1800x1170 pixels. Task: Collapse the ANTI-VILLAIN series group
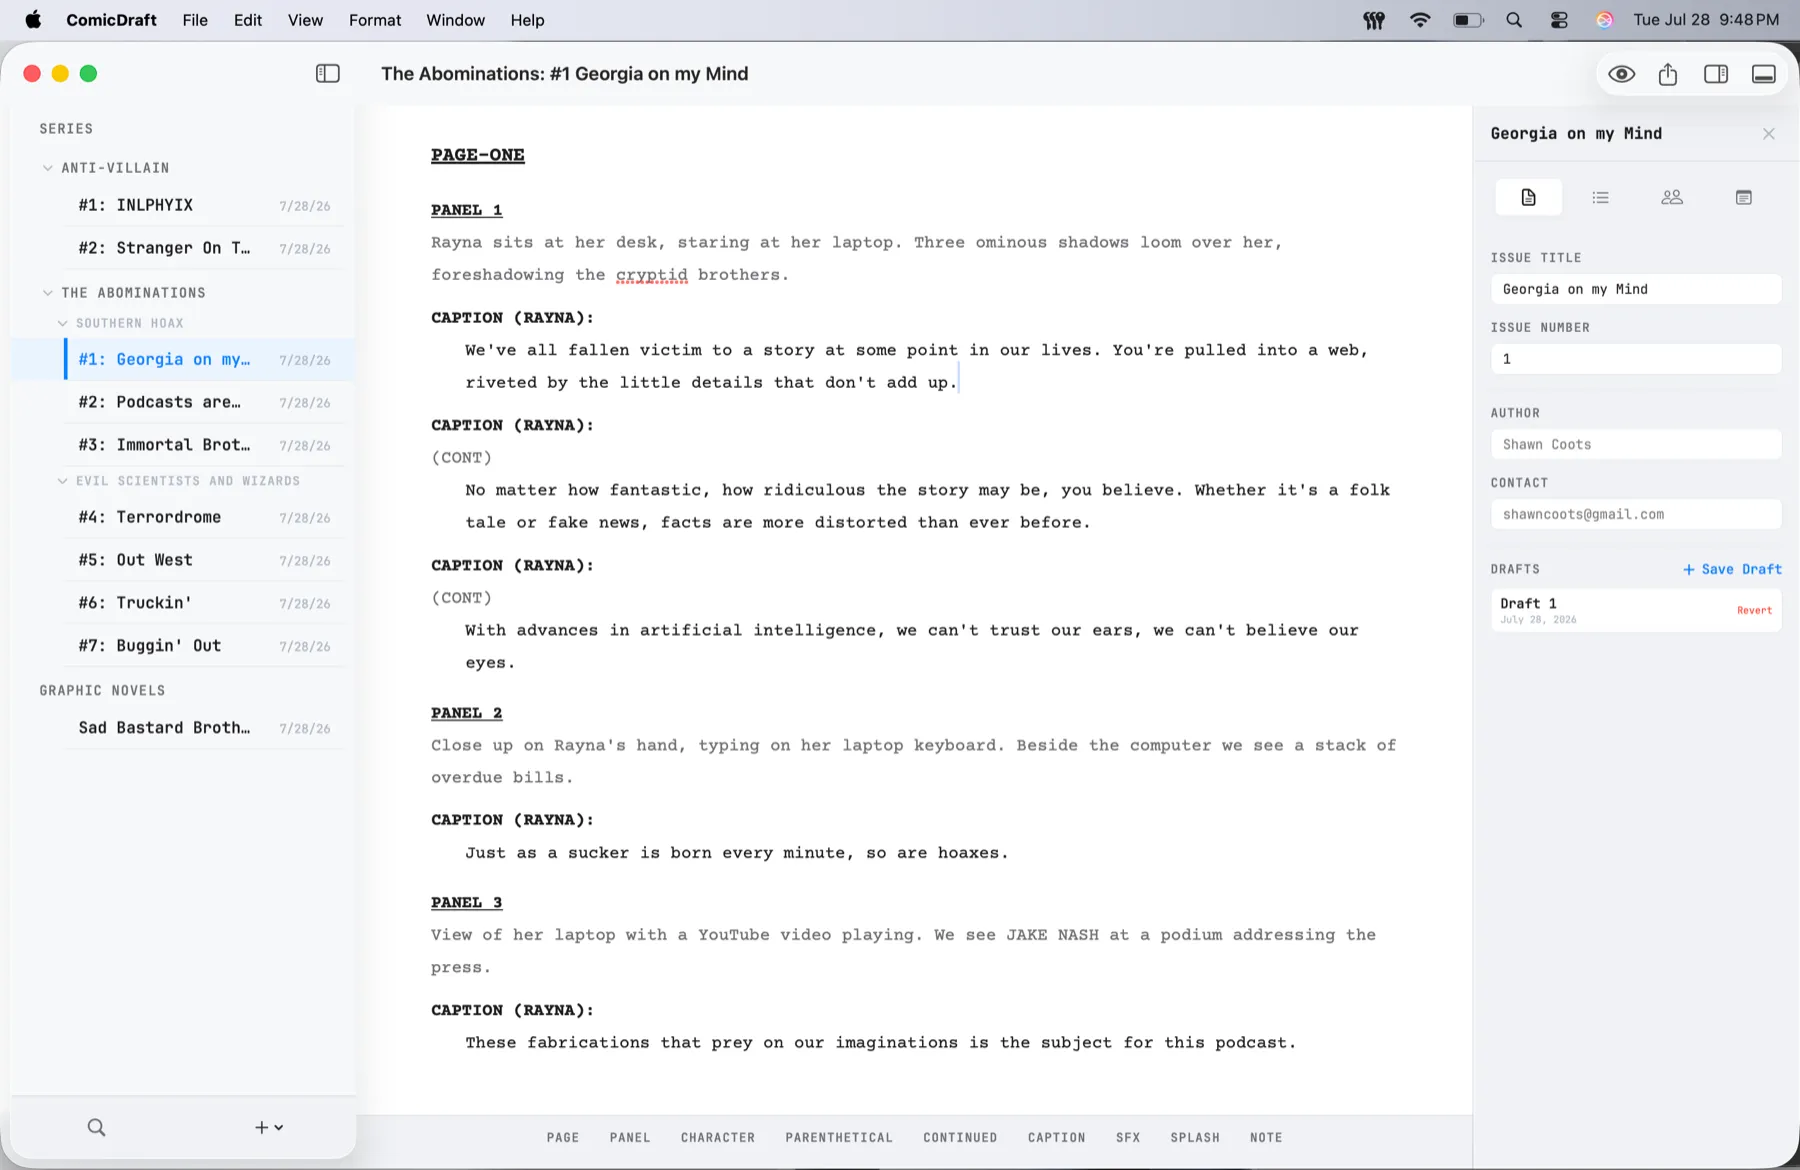47,168
